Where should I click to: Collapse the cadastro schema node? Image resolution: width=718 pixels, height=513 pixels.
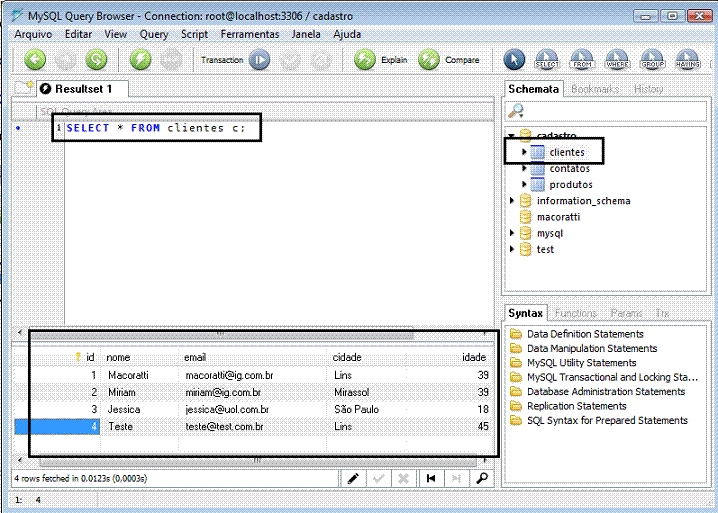(511, 136)
